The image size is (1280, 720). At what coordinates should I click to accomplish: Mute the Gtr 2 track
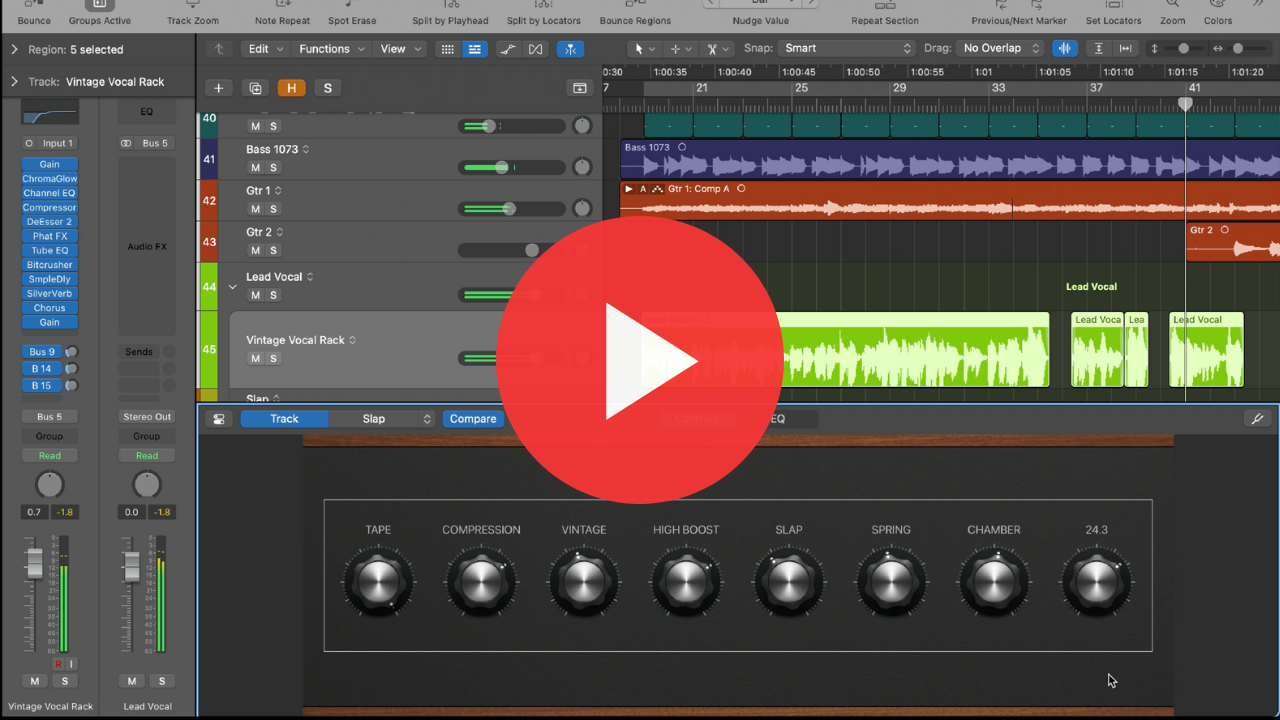(255, 250)
